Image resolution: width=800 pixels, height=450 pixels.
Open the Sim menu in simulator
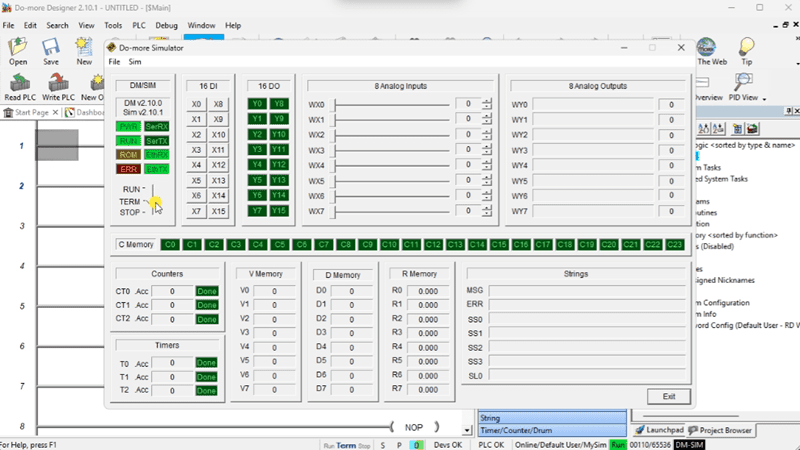(x=134, y=62)
